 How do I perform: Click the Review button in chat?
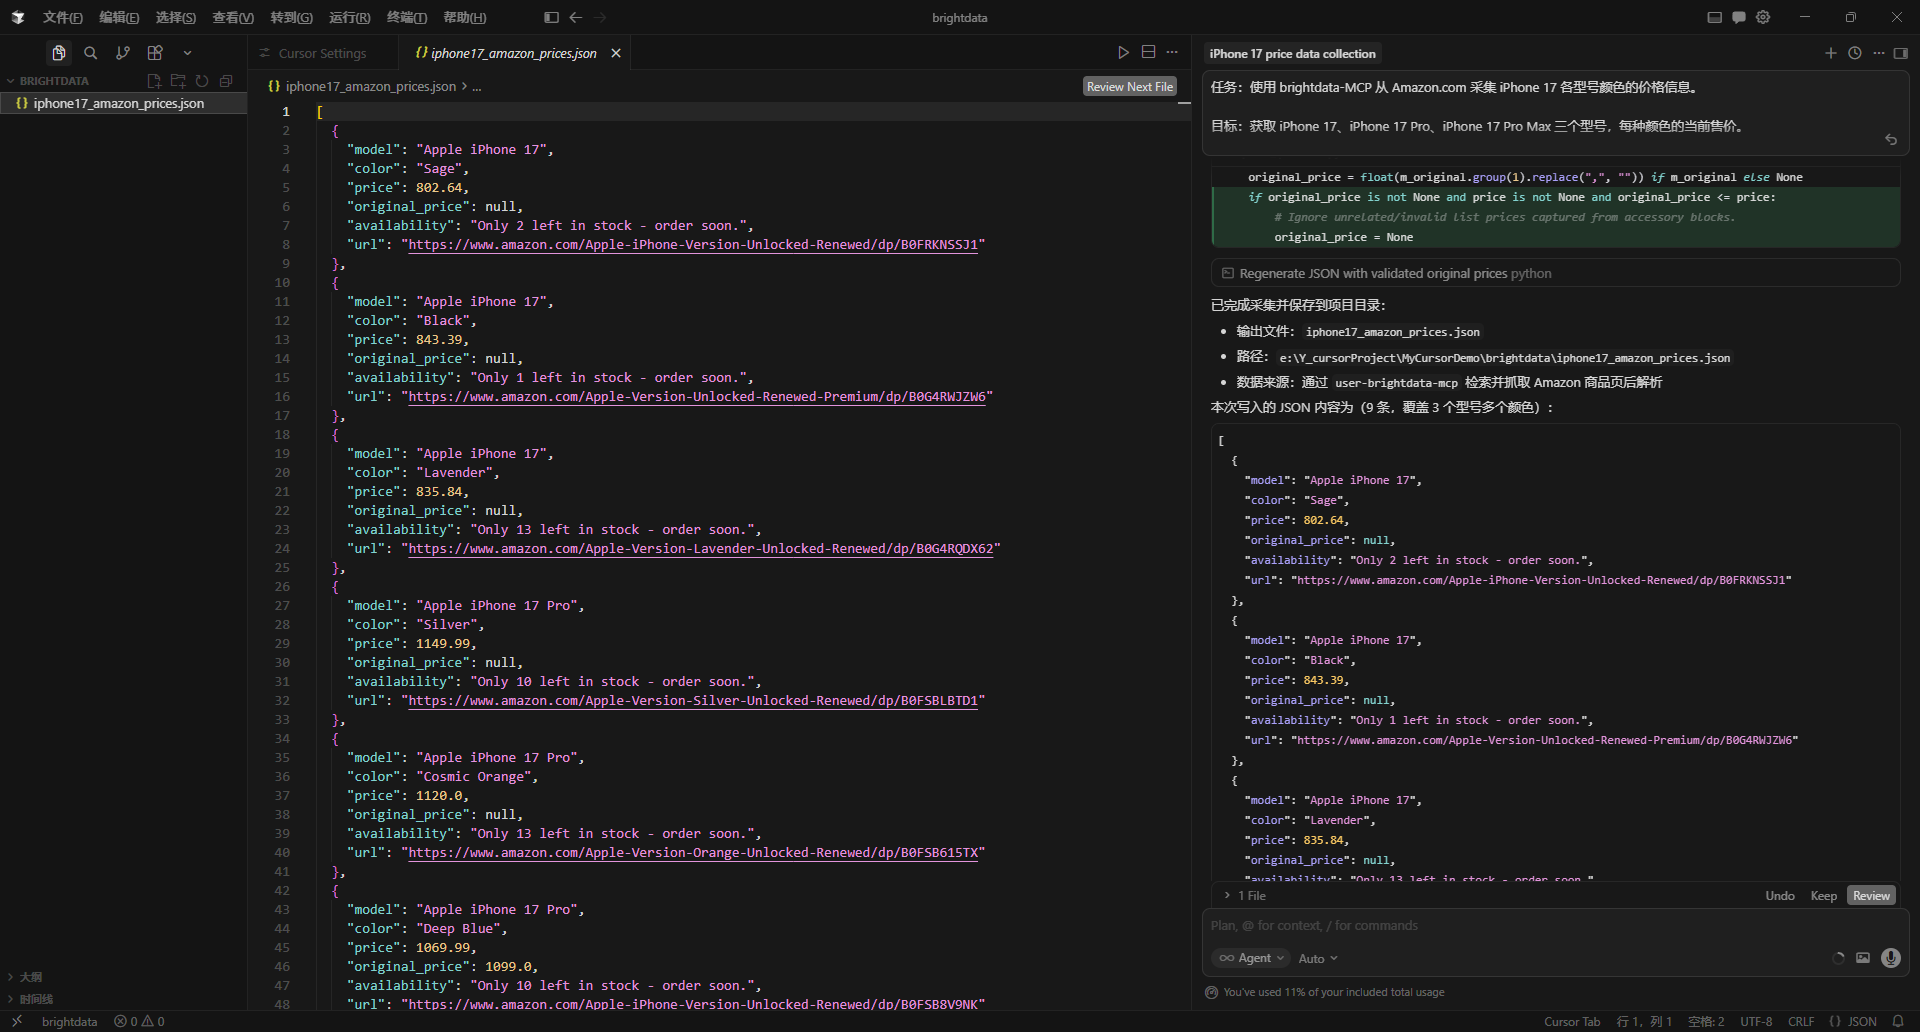pos(1871,896)
